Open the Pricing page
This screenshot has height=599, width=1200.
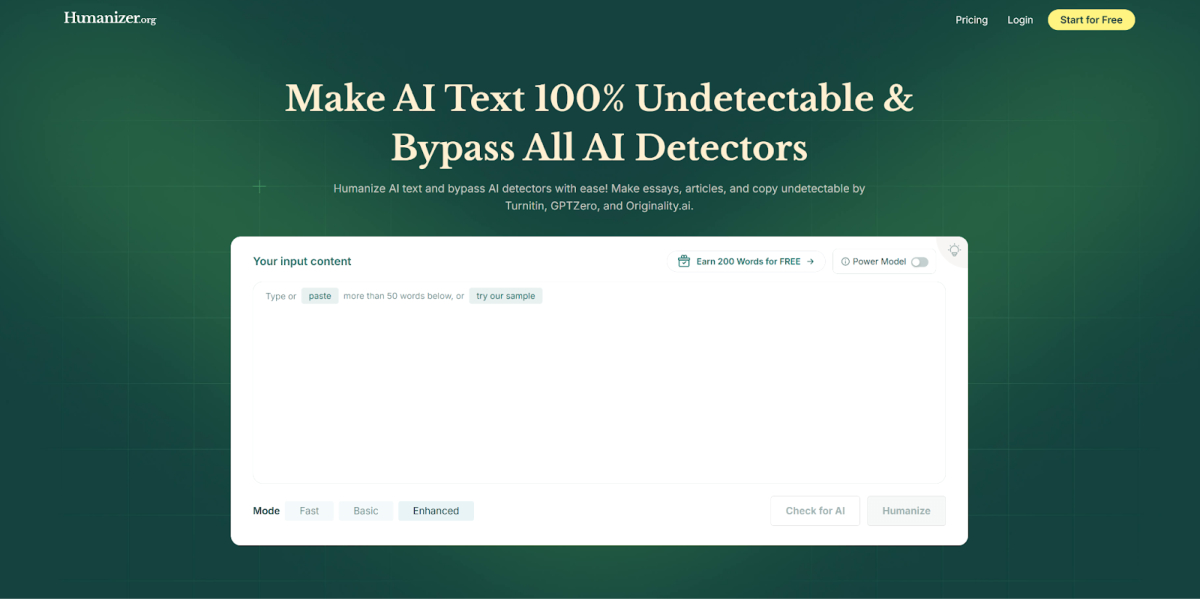[971, 20]
